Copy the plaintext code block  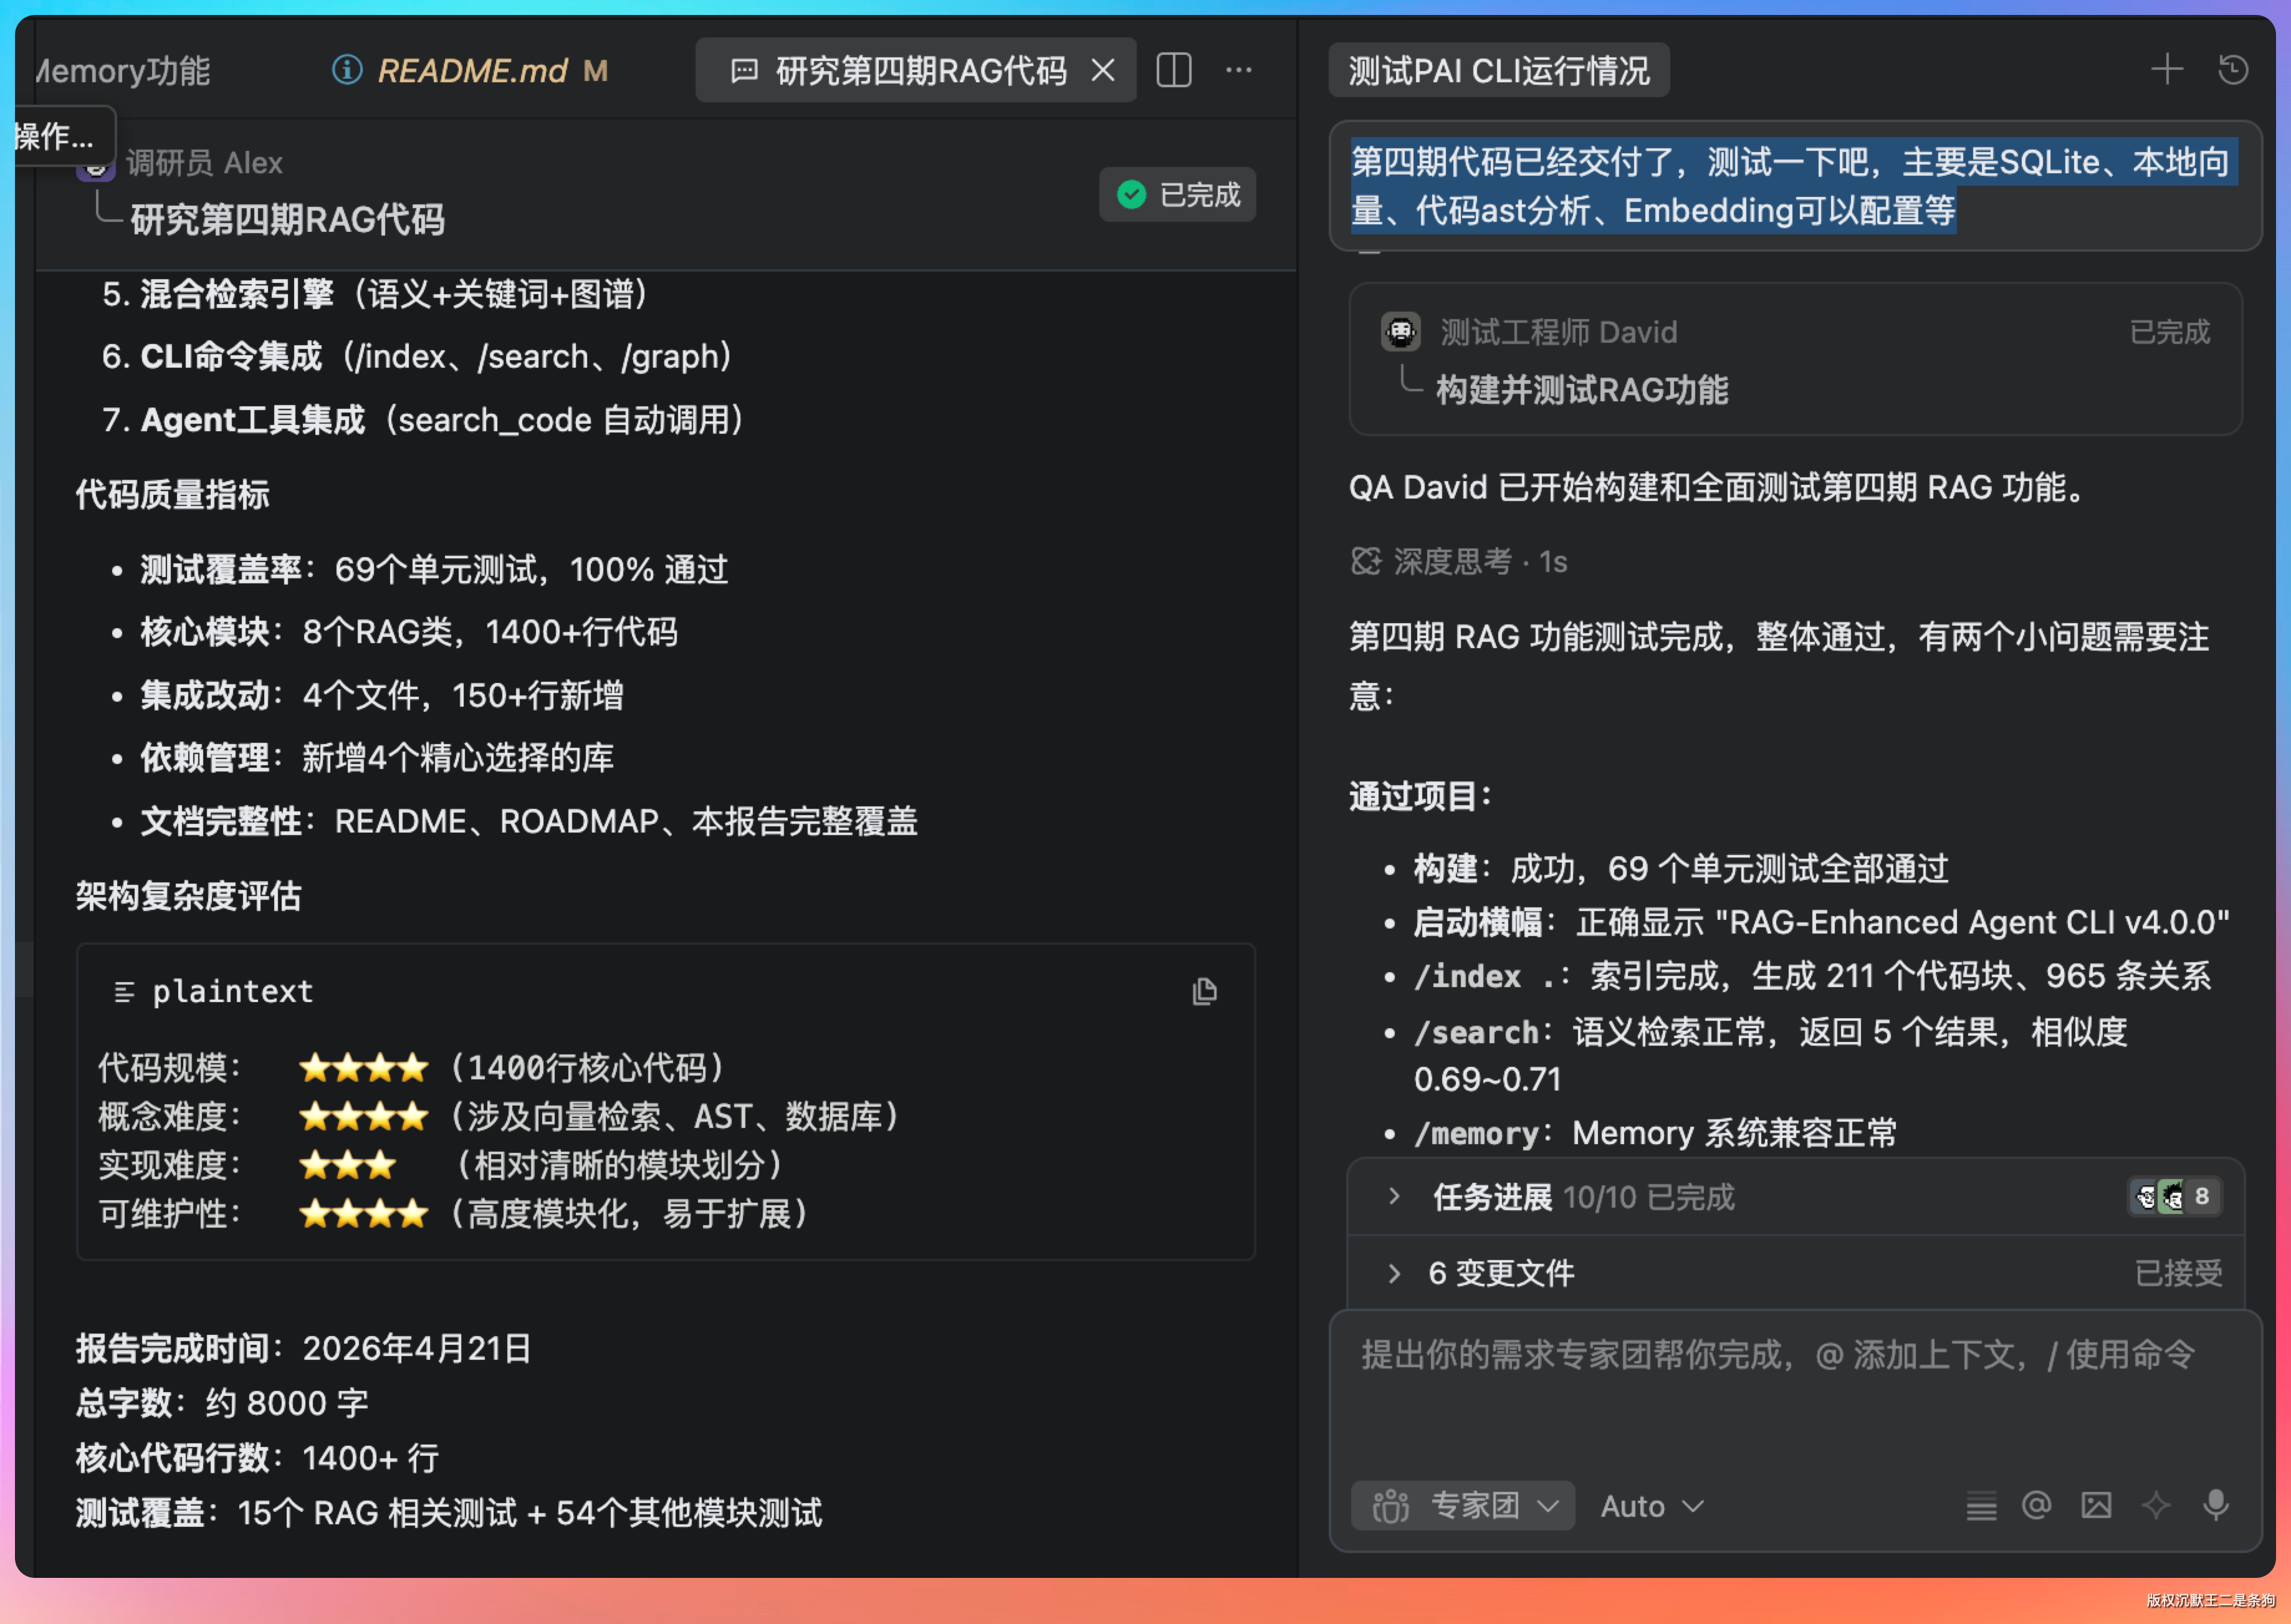[x=1204, y=991]
